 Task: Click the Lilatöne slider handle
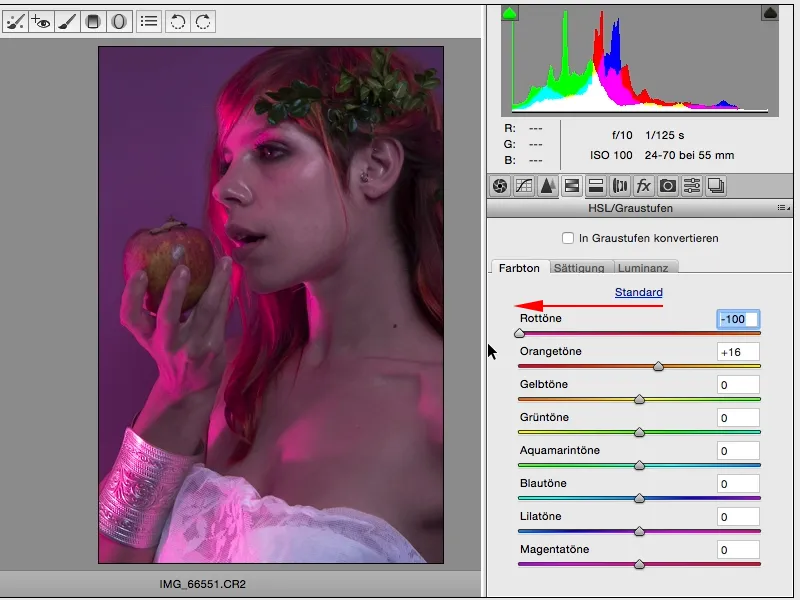click(x=639, y=532)
